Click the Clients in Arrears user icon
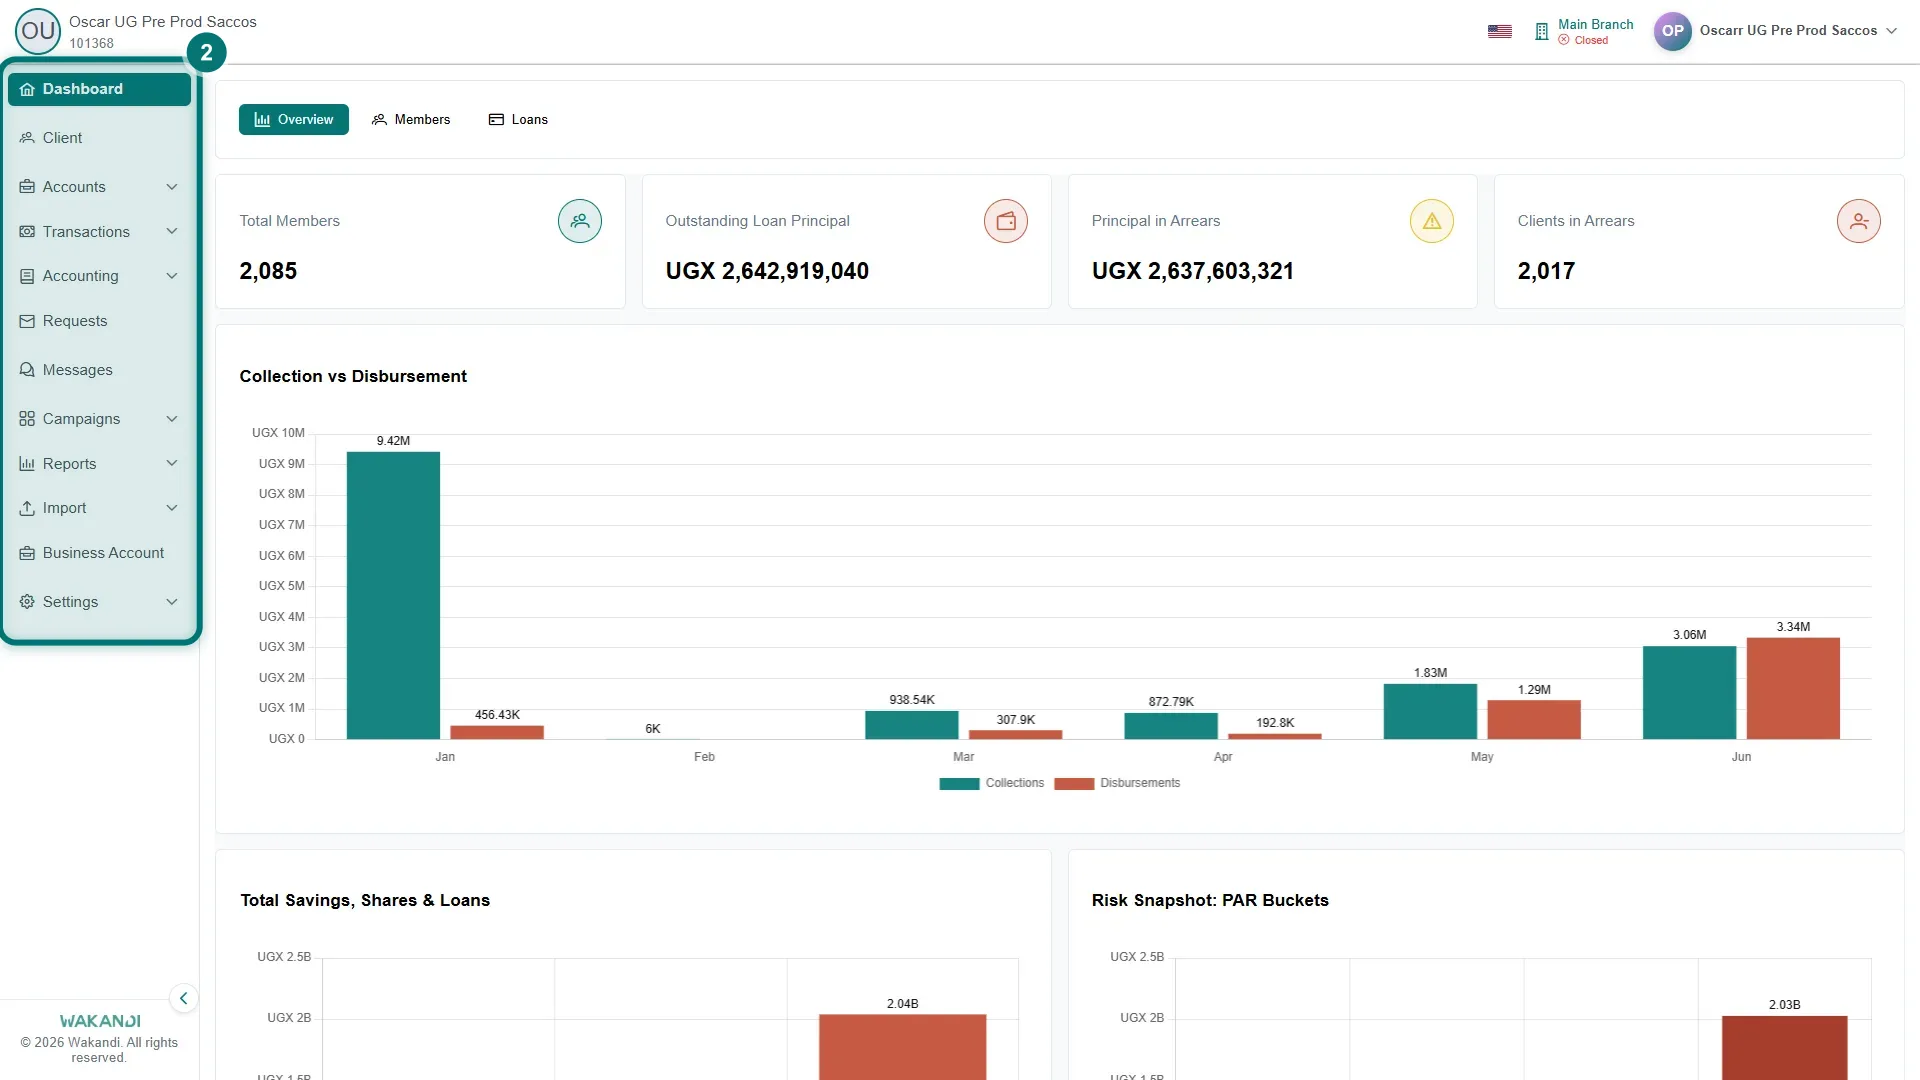Viewport: 1920px width, 1080px height. click(x=1859, y=221)
